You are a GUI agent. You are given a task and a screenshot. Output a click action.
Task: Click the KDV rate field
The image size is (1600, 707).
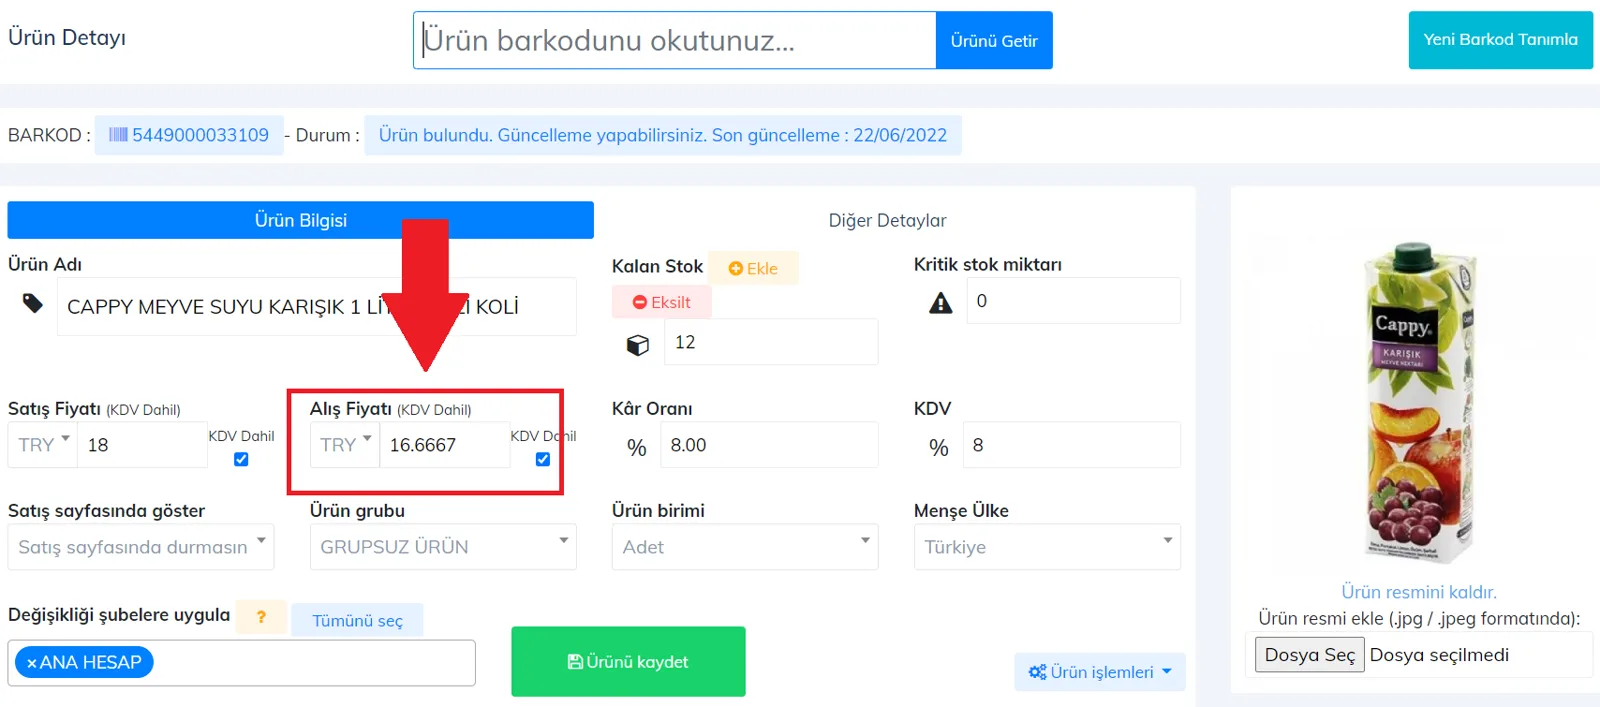1071,445
